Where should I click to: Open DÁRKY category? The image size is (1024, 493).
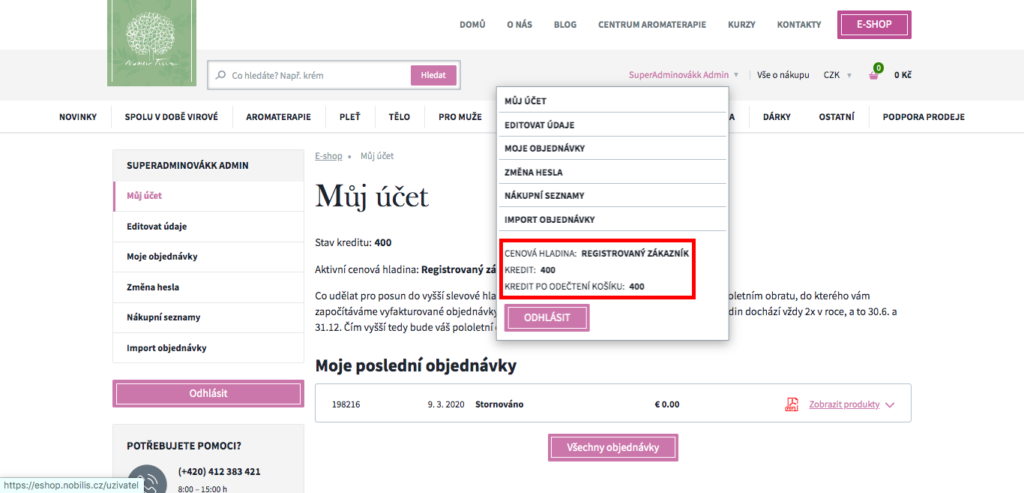point(776,117)
